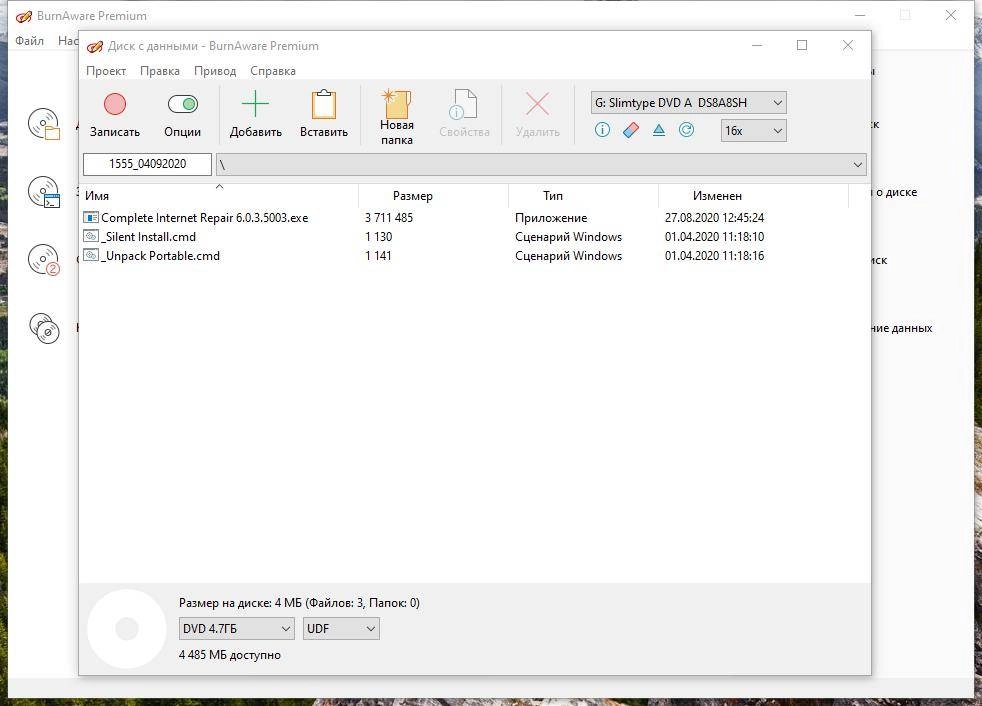Show disc info via blue info icon

(x=602, y=130)
